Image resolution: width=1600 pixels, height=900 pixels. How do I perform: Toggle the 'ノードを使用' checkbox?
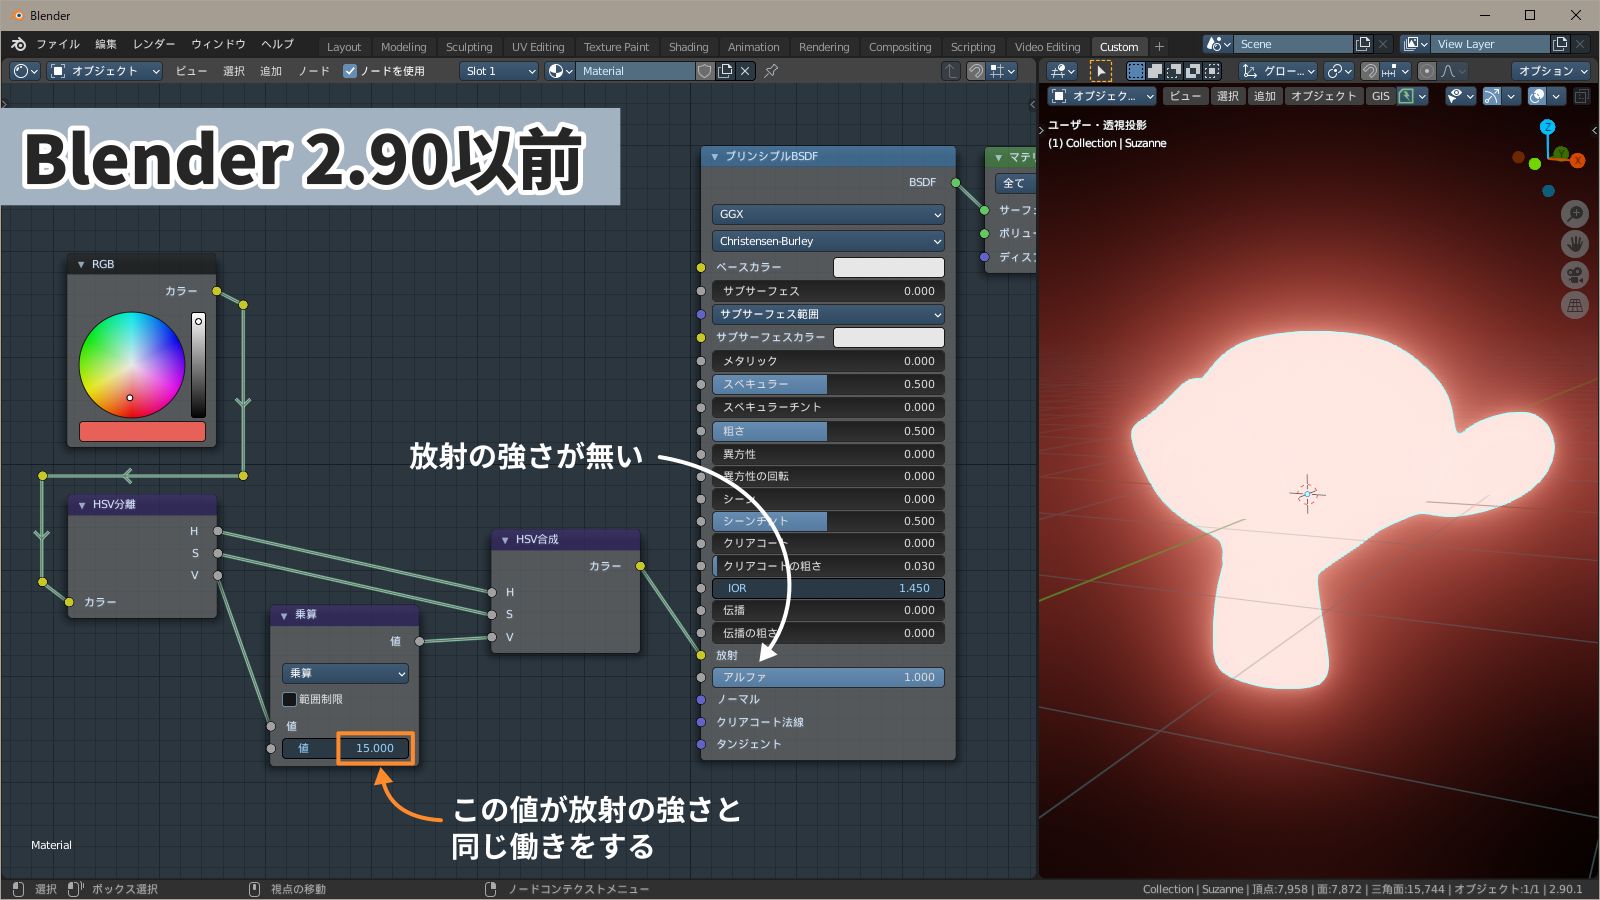(350, 71)
